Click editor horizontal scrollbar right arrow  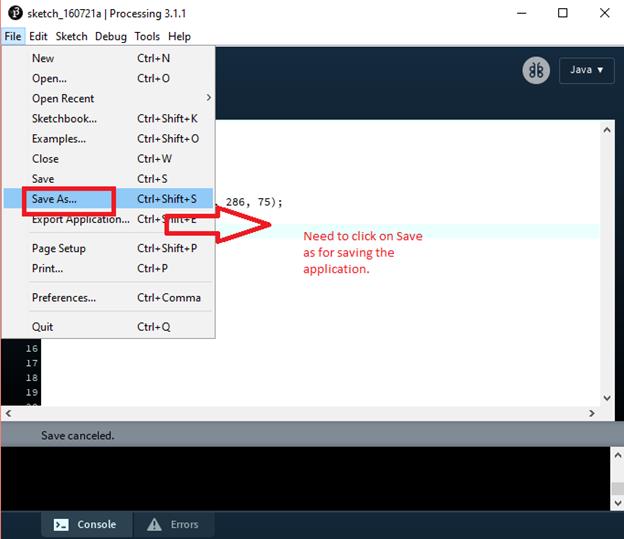point(592,414)
